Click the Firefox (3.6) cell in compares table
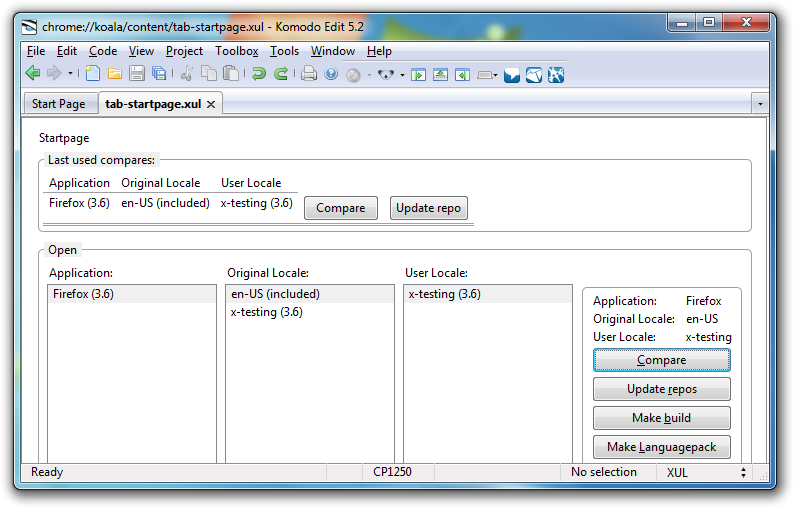This screenshot has height=509, width=794. click(x=80, y=203)
